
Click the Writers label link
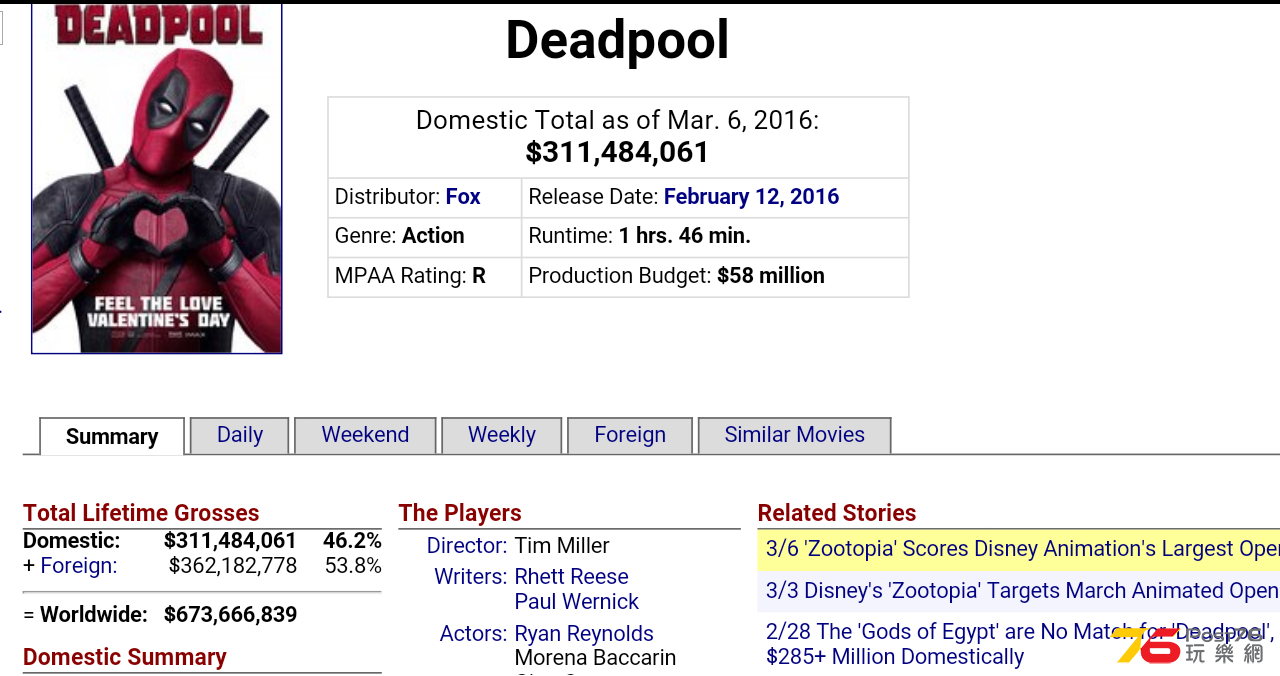tap(471, 577)
